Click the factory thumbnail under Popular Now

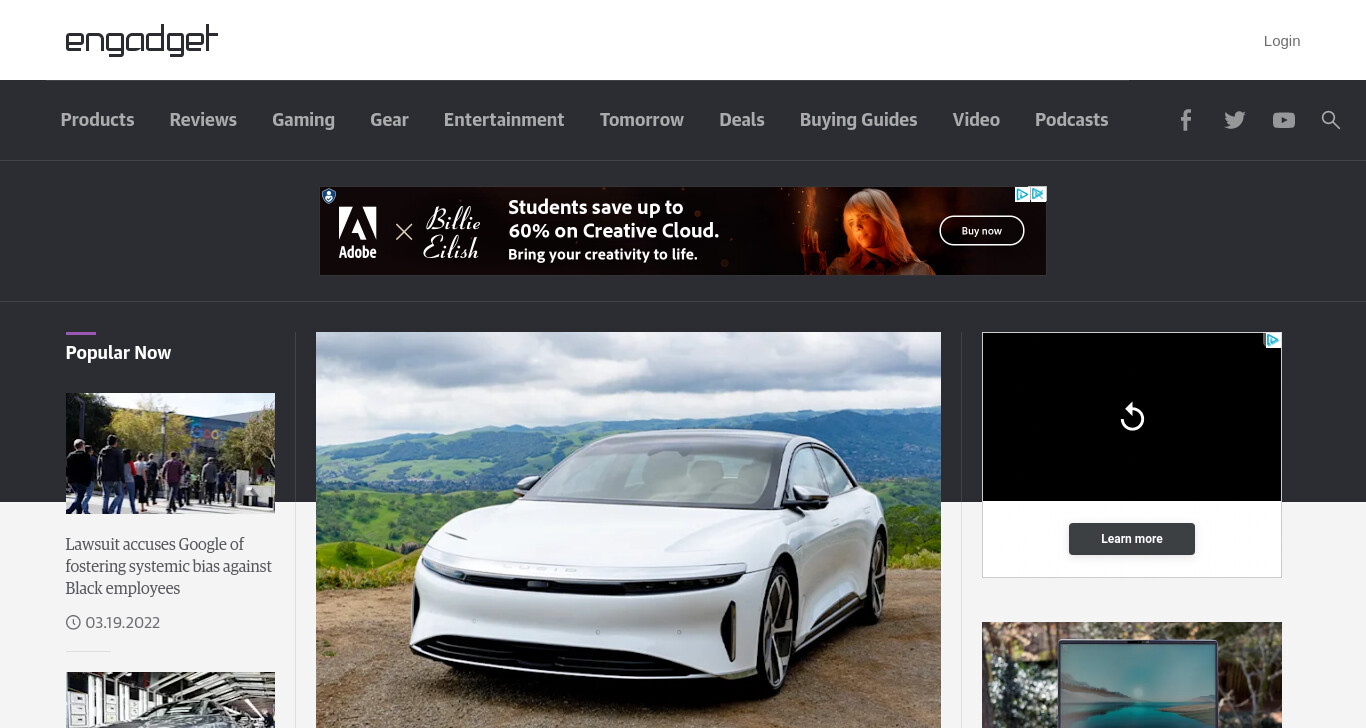pyautogui.click(x=170, y=700)
